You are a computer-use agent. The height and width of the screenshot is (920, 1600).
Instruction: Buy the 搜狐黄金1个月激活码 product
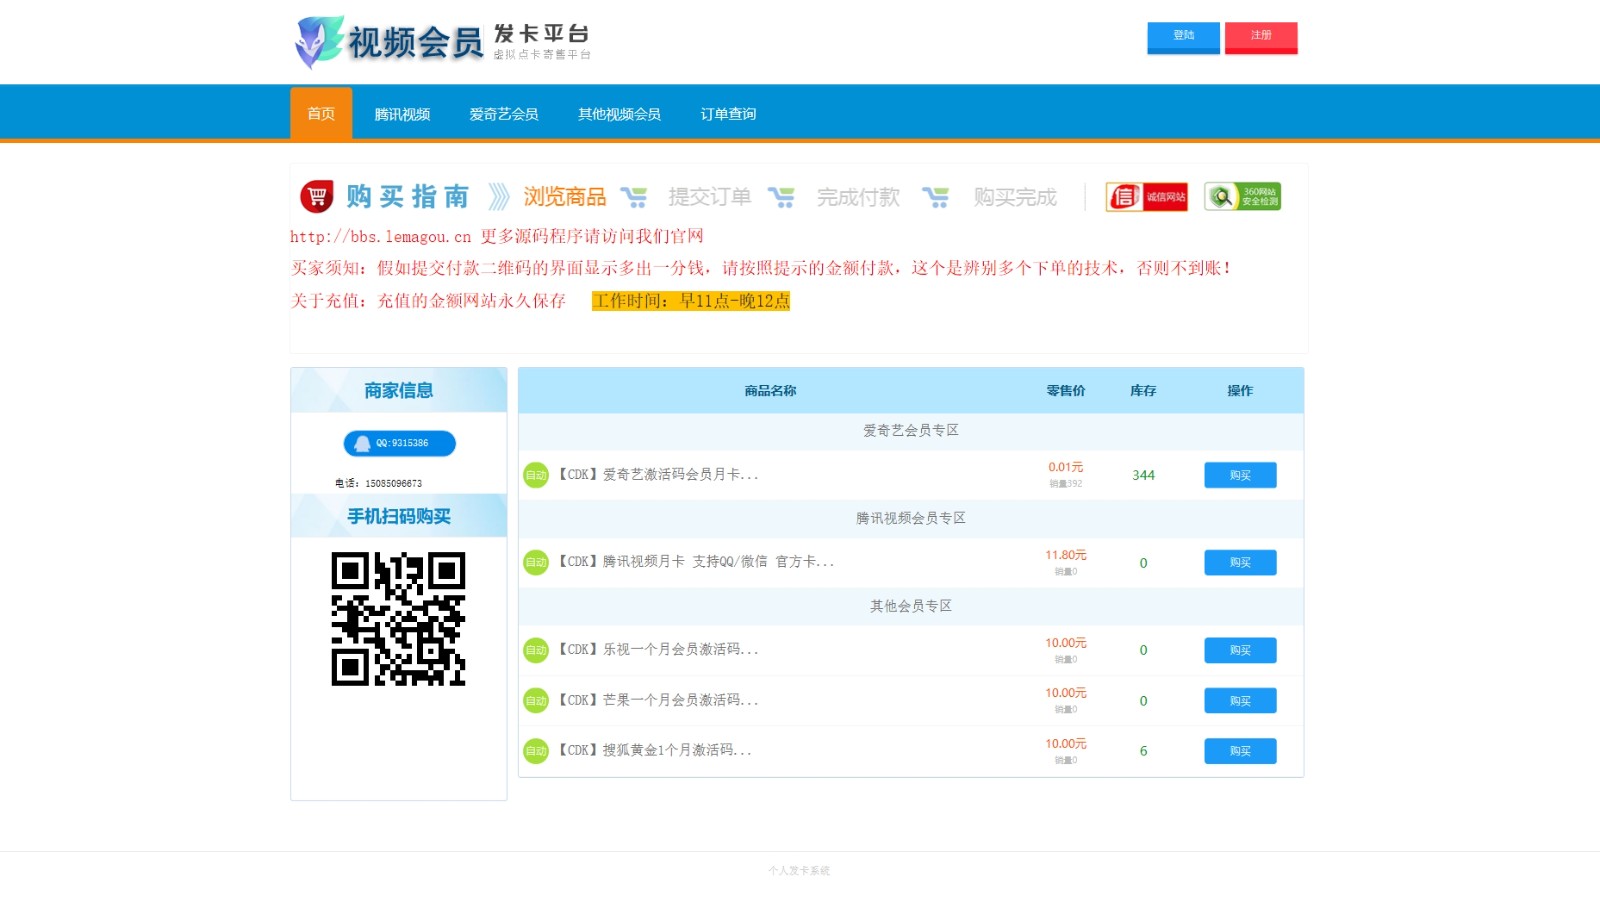tap(1240, 751)
